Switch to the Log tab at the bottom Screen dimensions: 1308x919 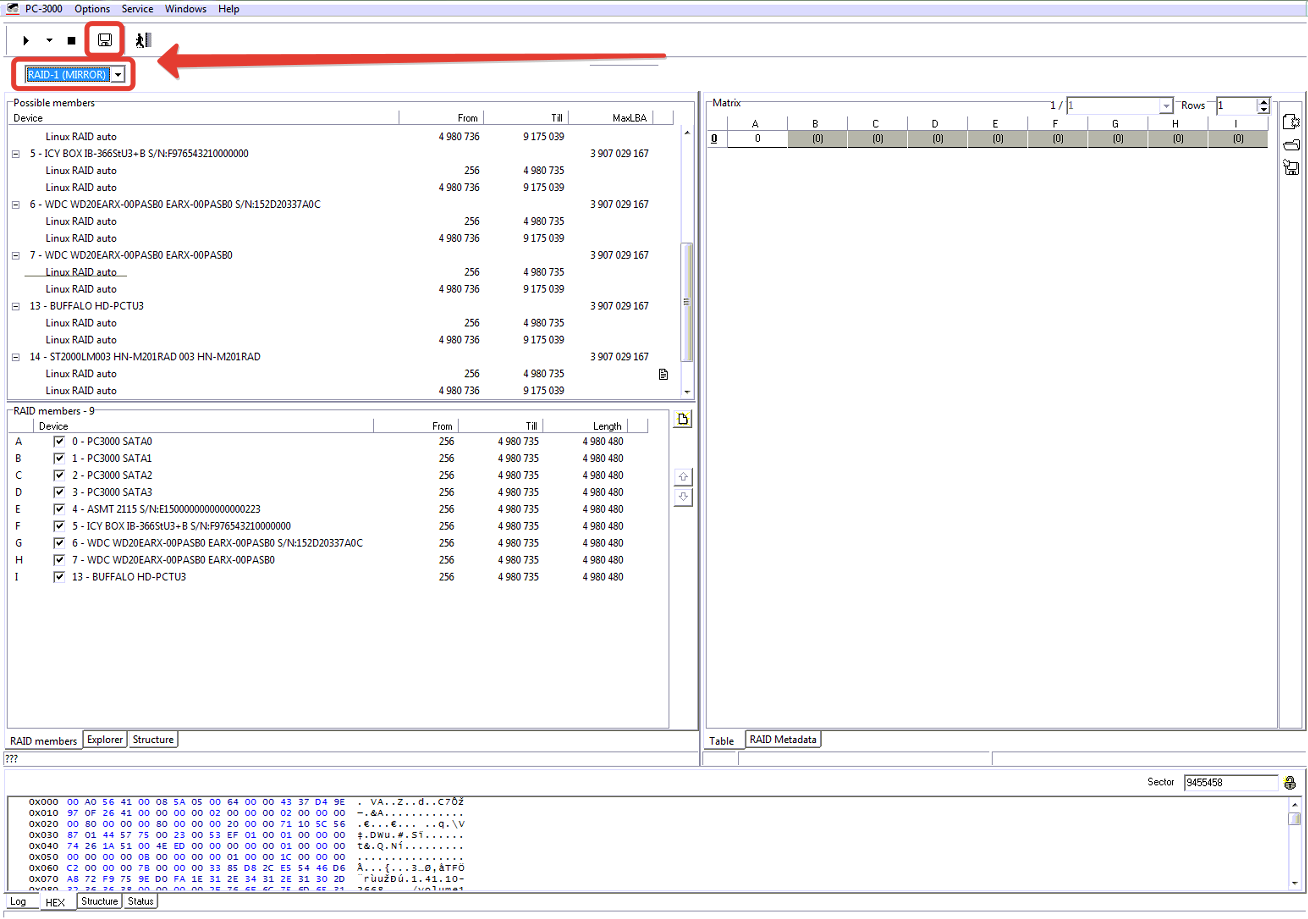[18, 902]
